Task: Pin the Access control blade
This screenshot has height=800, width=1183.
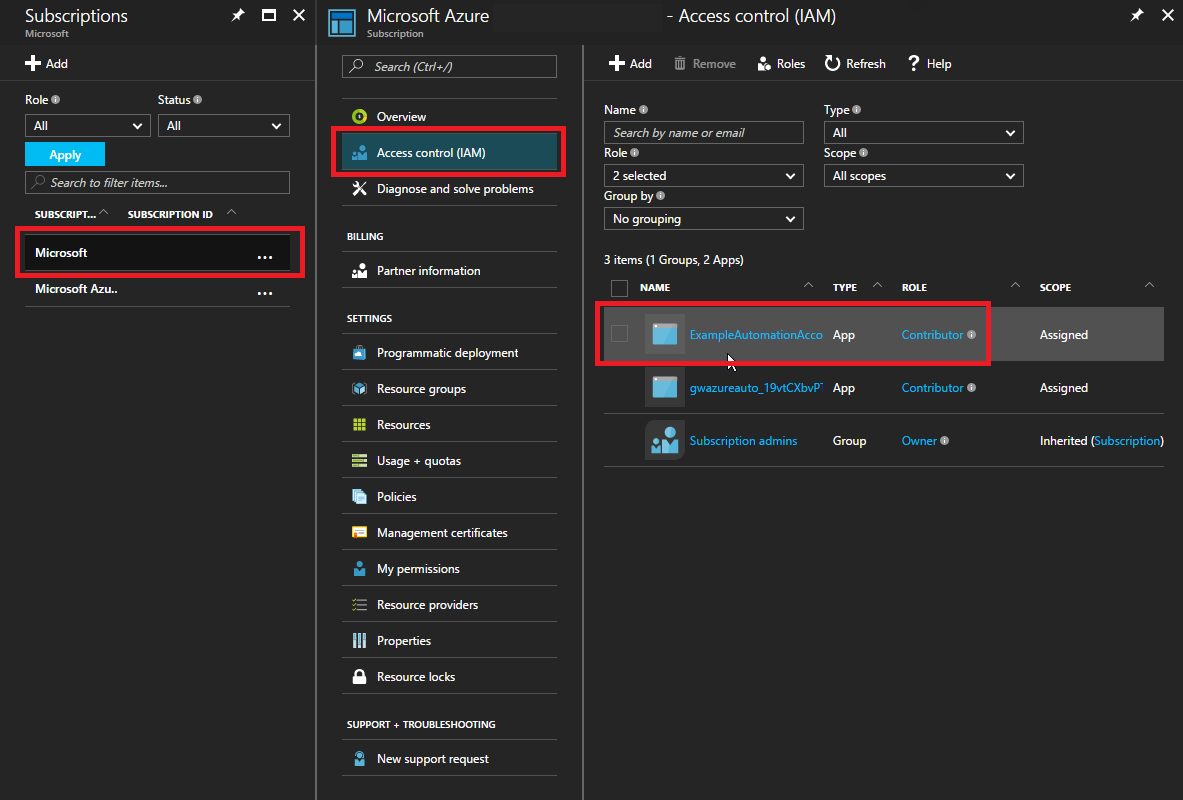Action: pos(1136,16)
